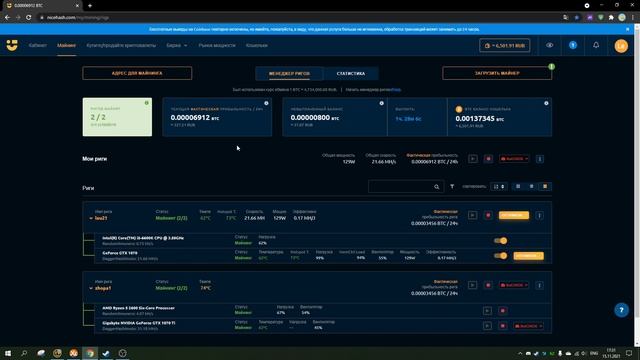Open the Кошельки menu item
Viewport: 640px width, 360px height.
257,45
